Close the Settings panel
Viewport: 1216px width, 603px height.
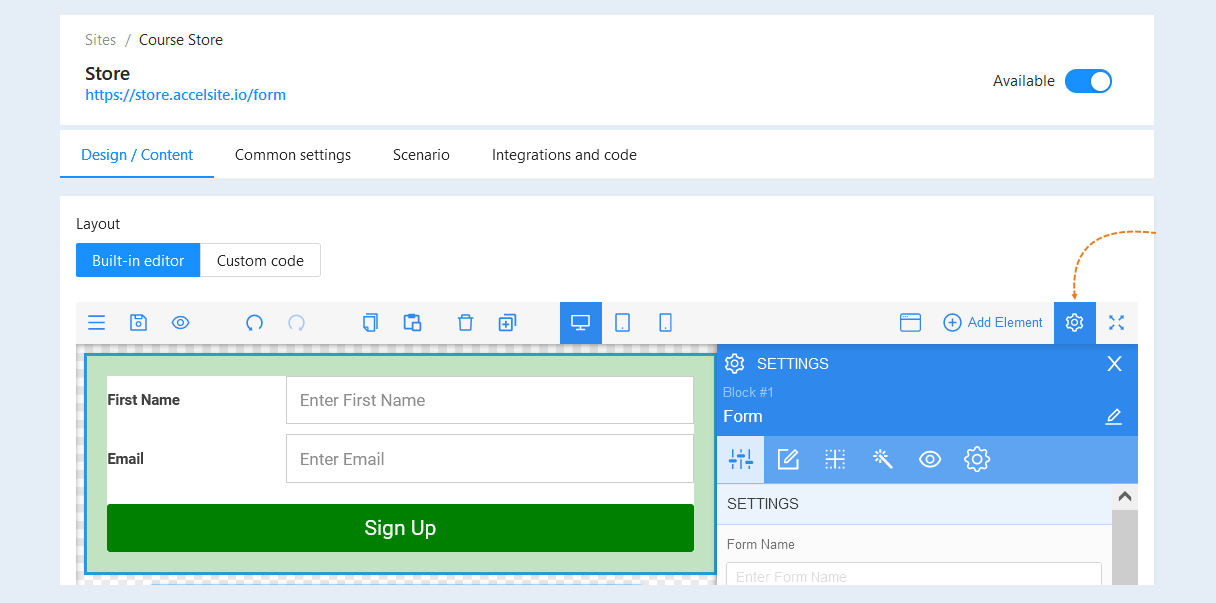tap(1115, 364)
